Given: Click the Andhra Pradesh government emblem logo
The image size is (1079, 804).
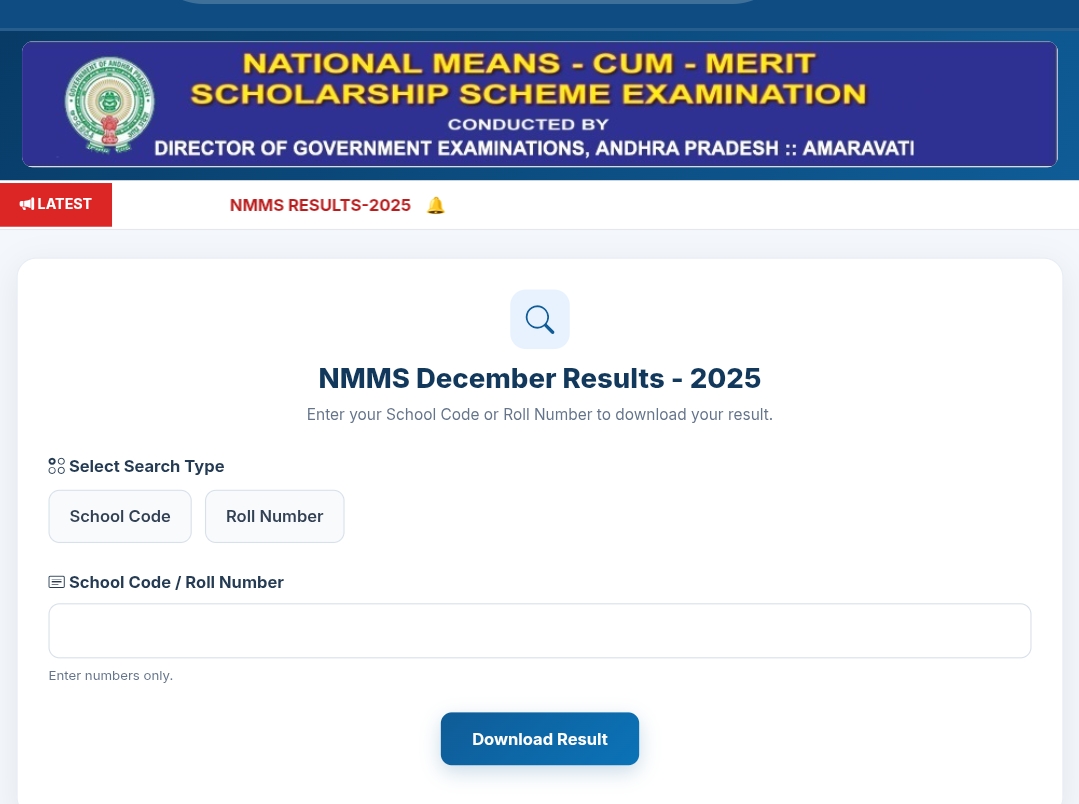Looking at the screenshot, I should click(109, 105).
